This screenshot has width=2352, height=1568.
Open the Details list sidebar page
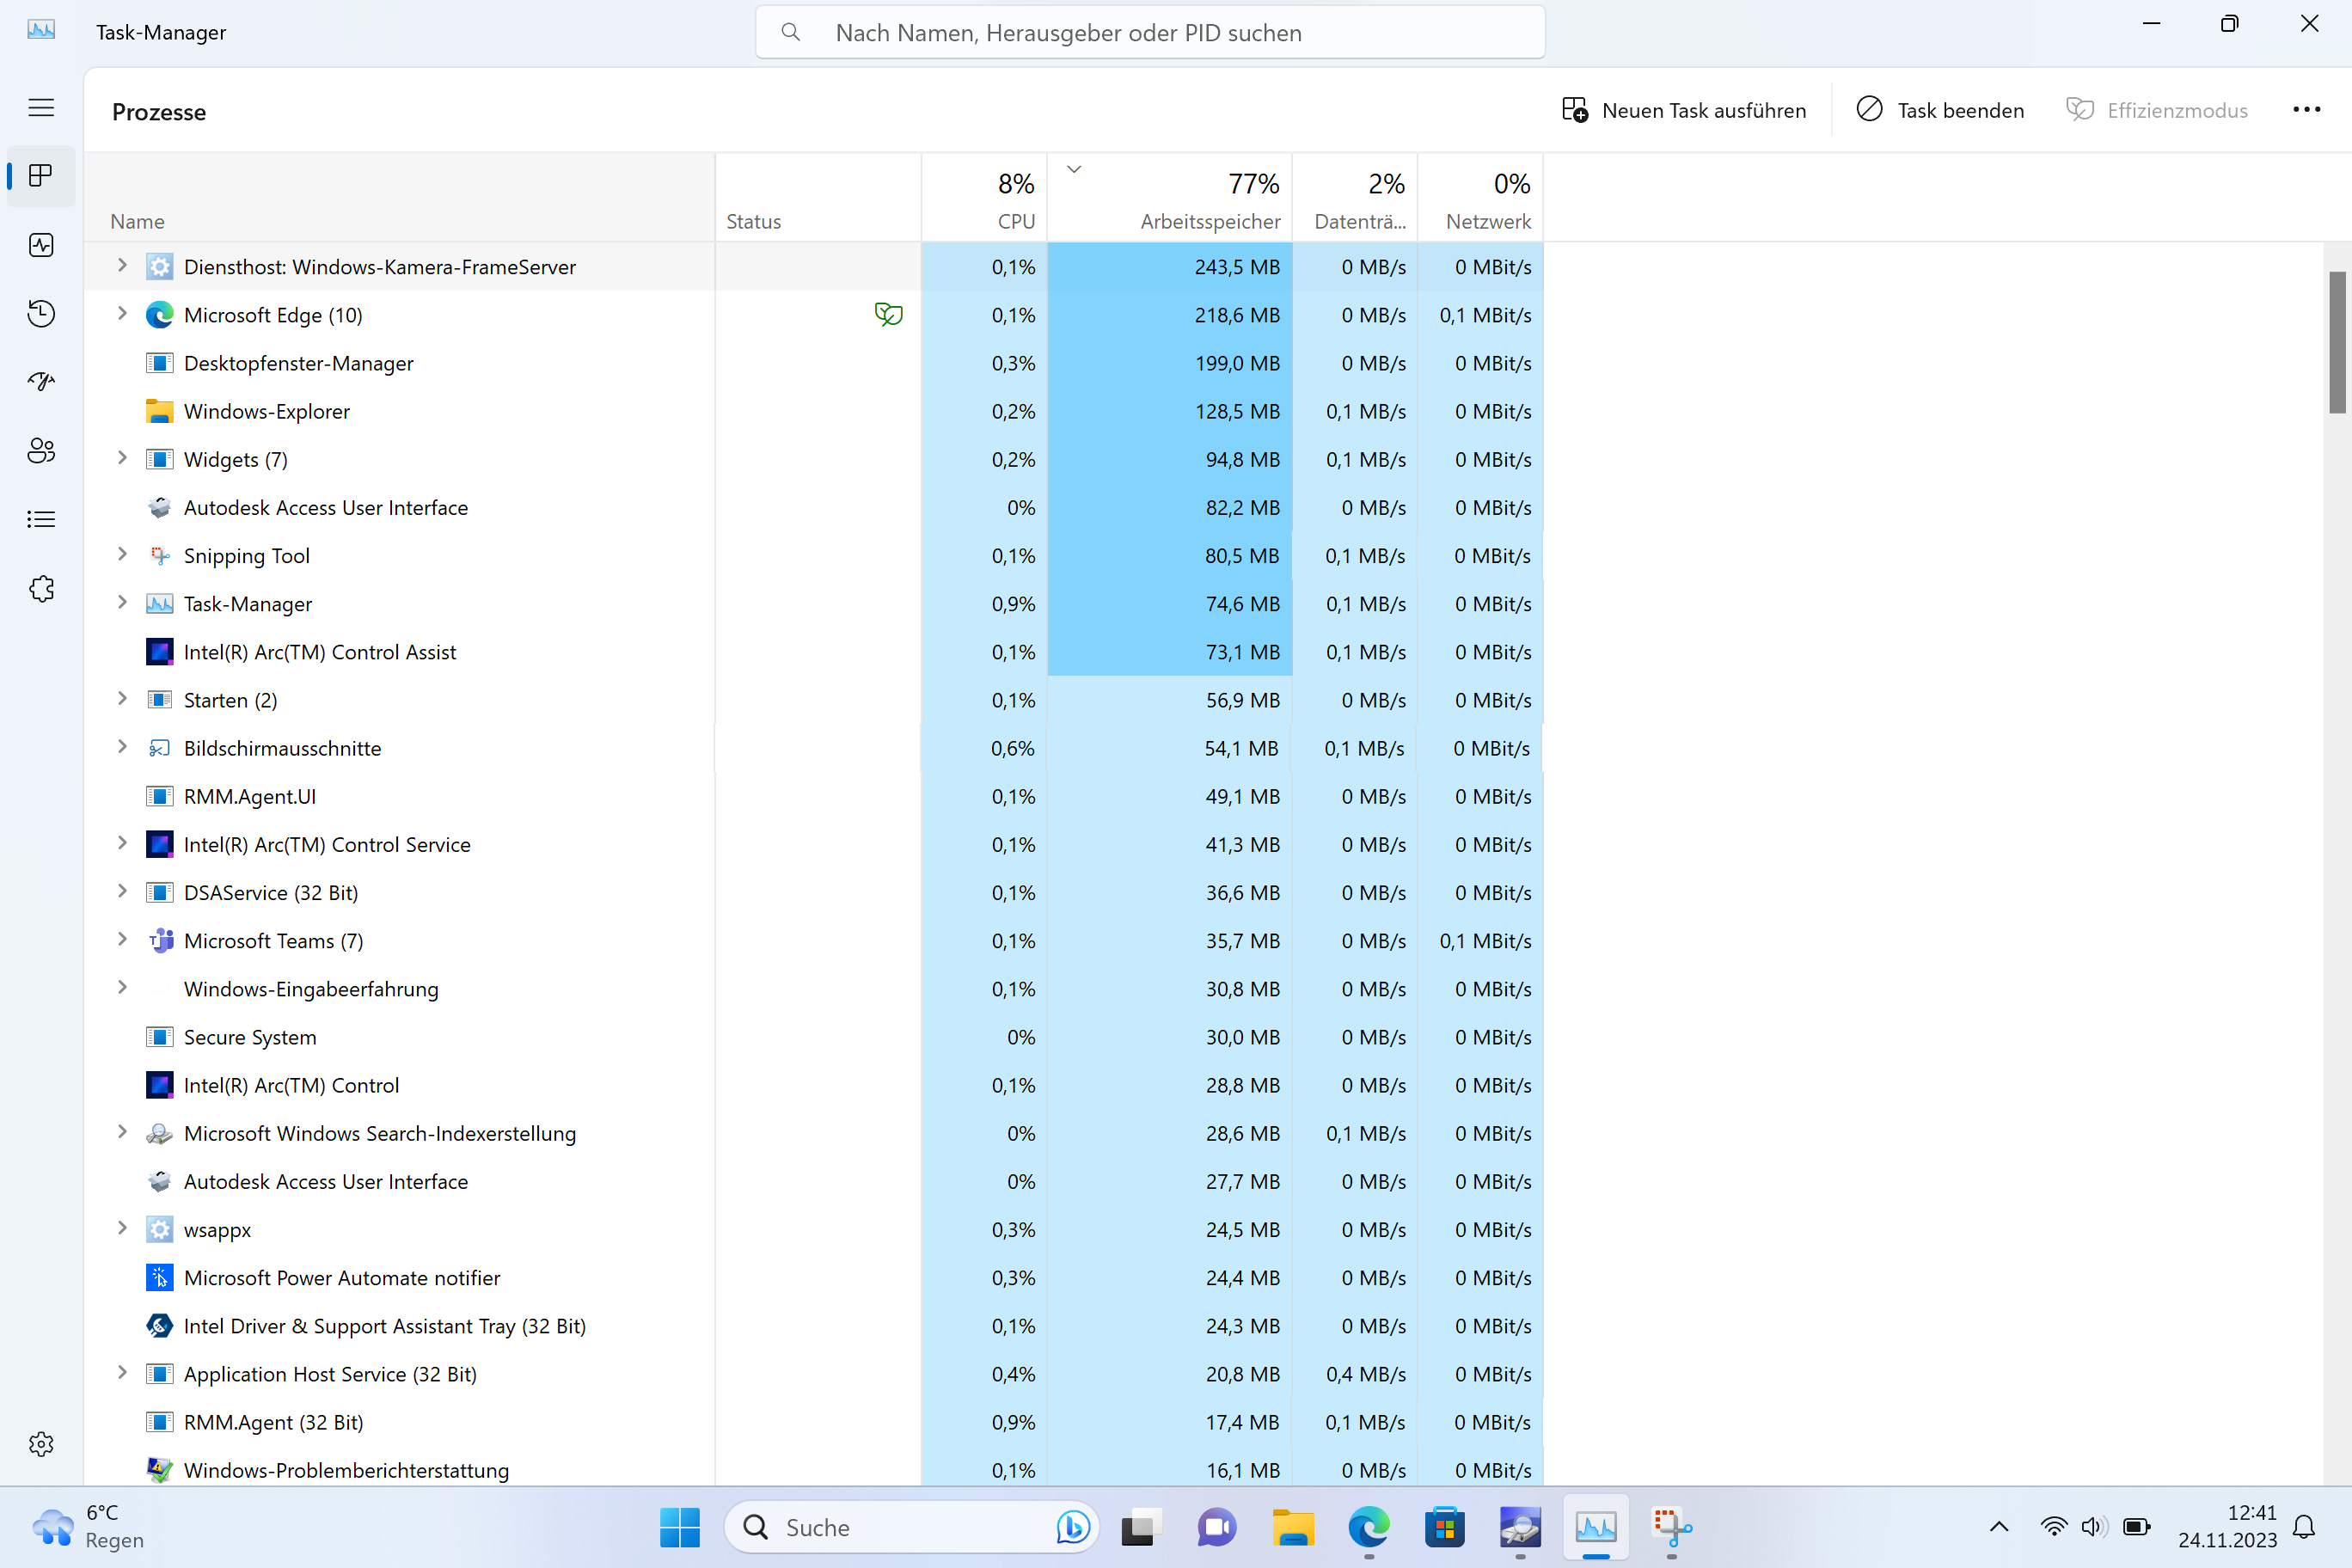pos(41,519)
